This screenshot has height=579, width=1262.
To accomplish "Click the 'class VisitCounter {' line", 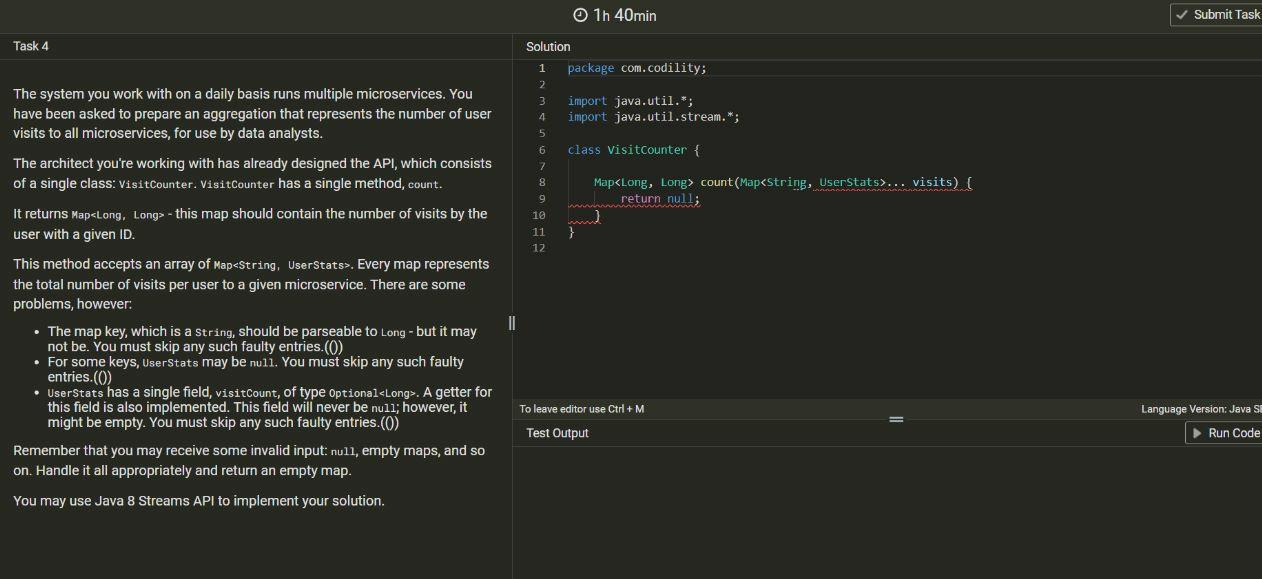I will coord(634,150).
